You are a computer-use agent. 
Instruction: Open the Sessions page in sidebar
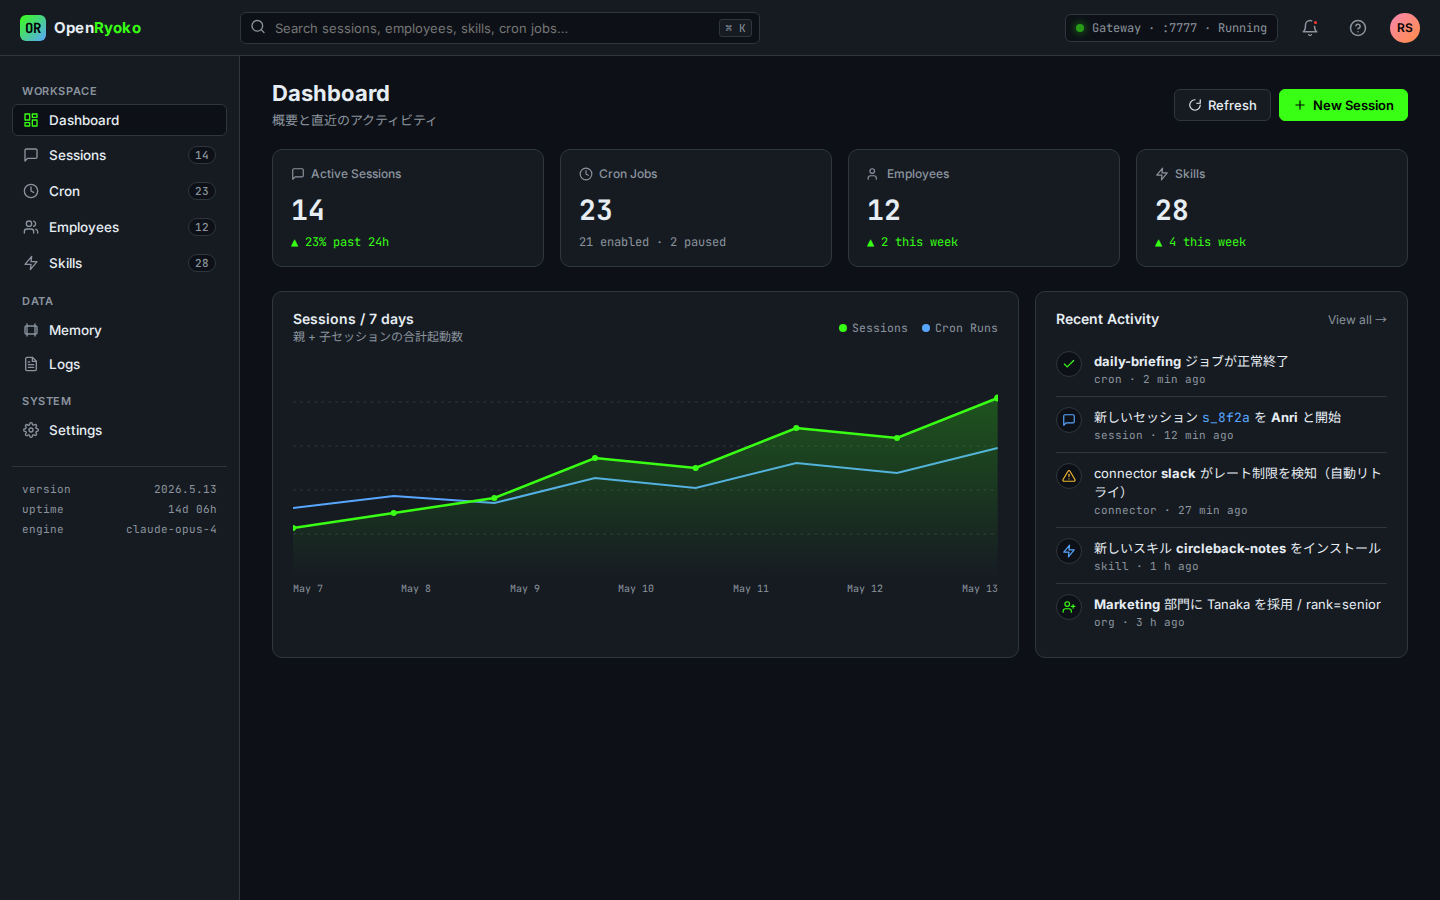coord(119,155)
